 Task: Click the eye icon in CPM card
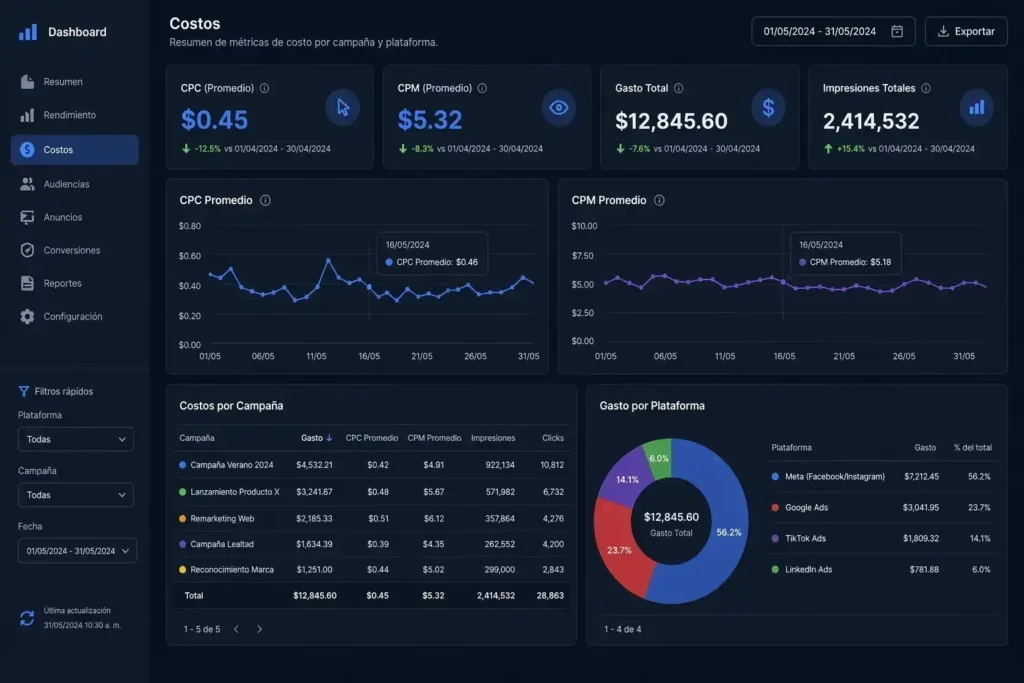tap(559, 108)
